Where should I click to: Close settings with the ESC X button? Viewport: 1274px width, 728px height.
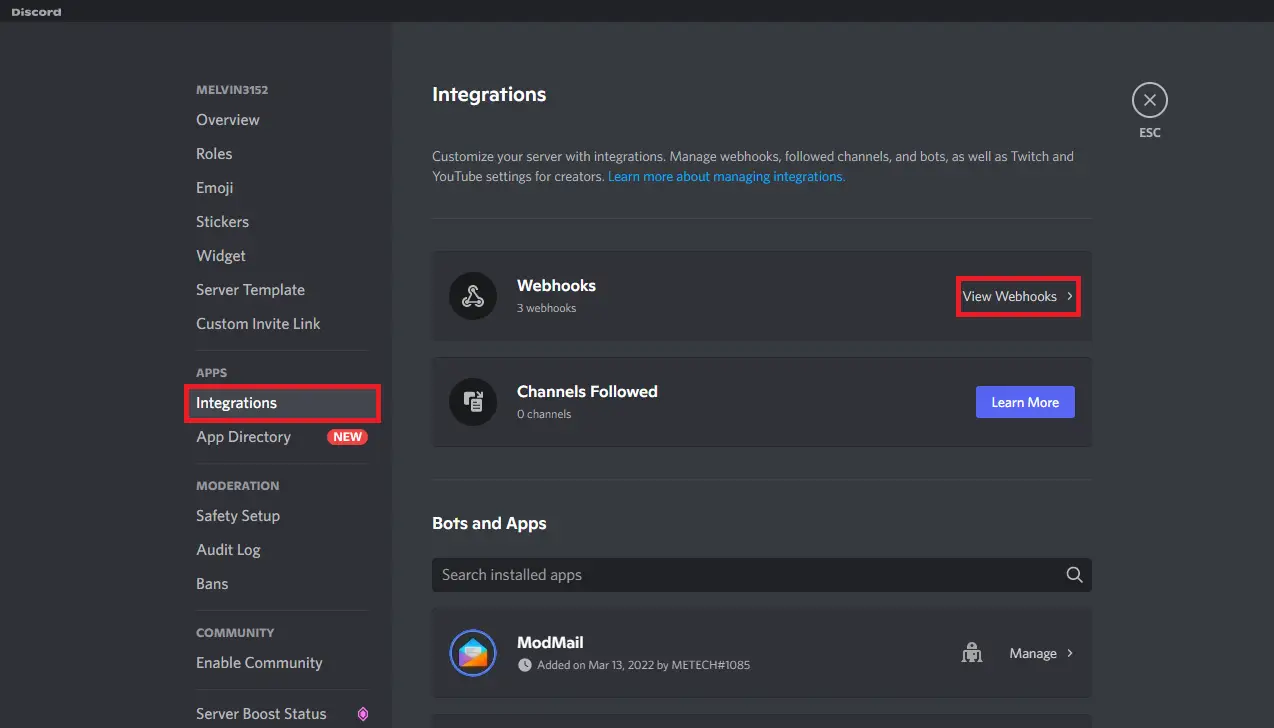point(1150,100)
